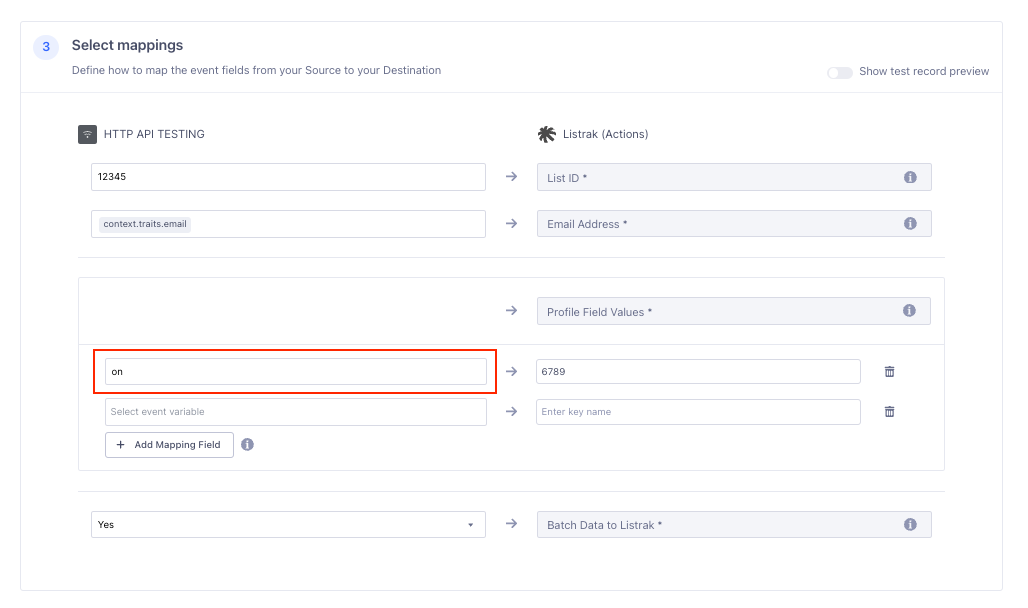Delete the 6789 mapping row using trash icon
The height and width of the screenshot is (608, 1028).
pyautogui.click(x=889, y=371)
